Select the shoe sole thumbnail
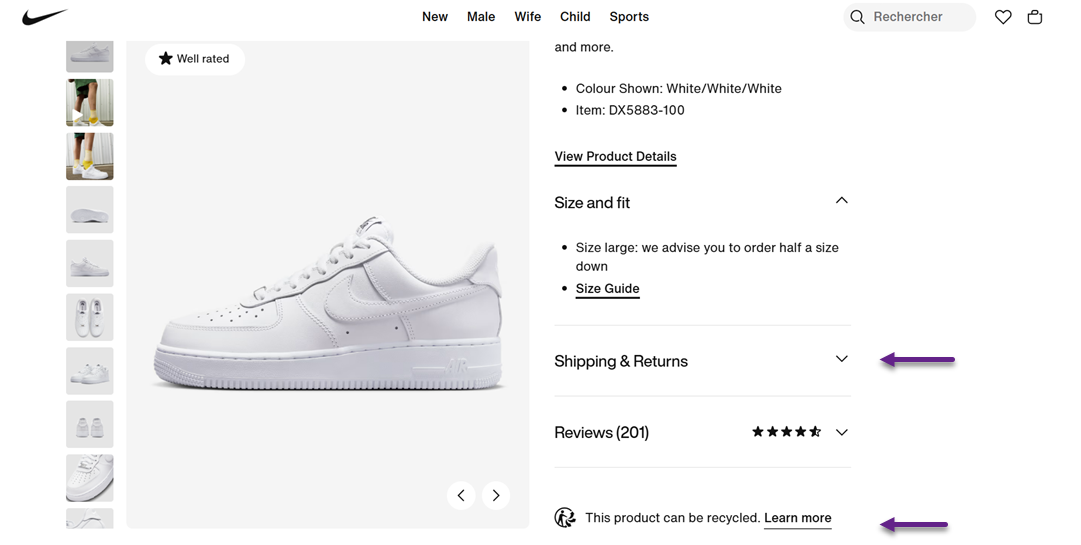 click(90, 210)
